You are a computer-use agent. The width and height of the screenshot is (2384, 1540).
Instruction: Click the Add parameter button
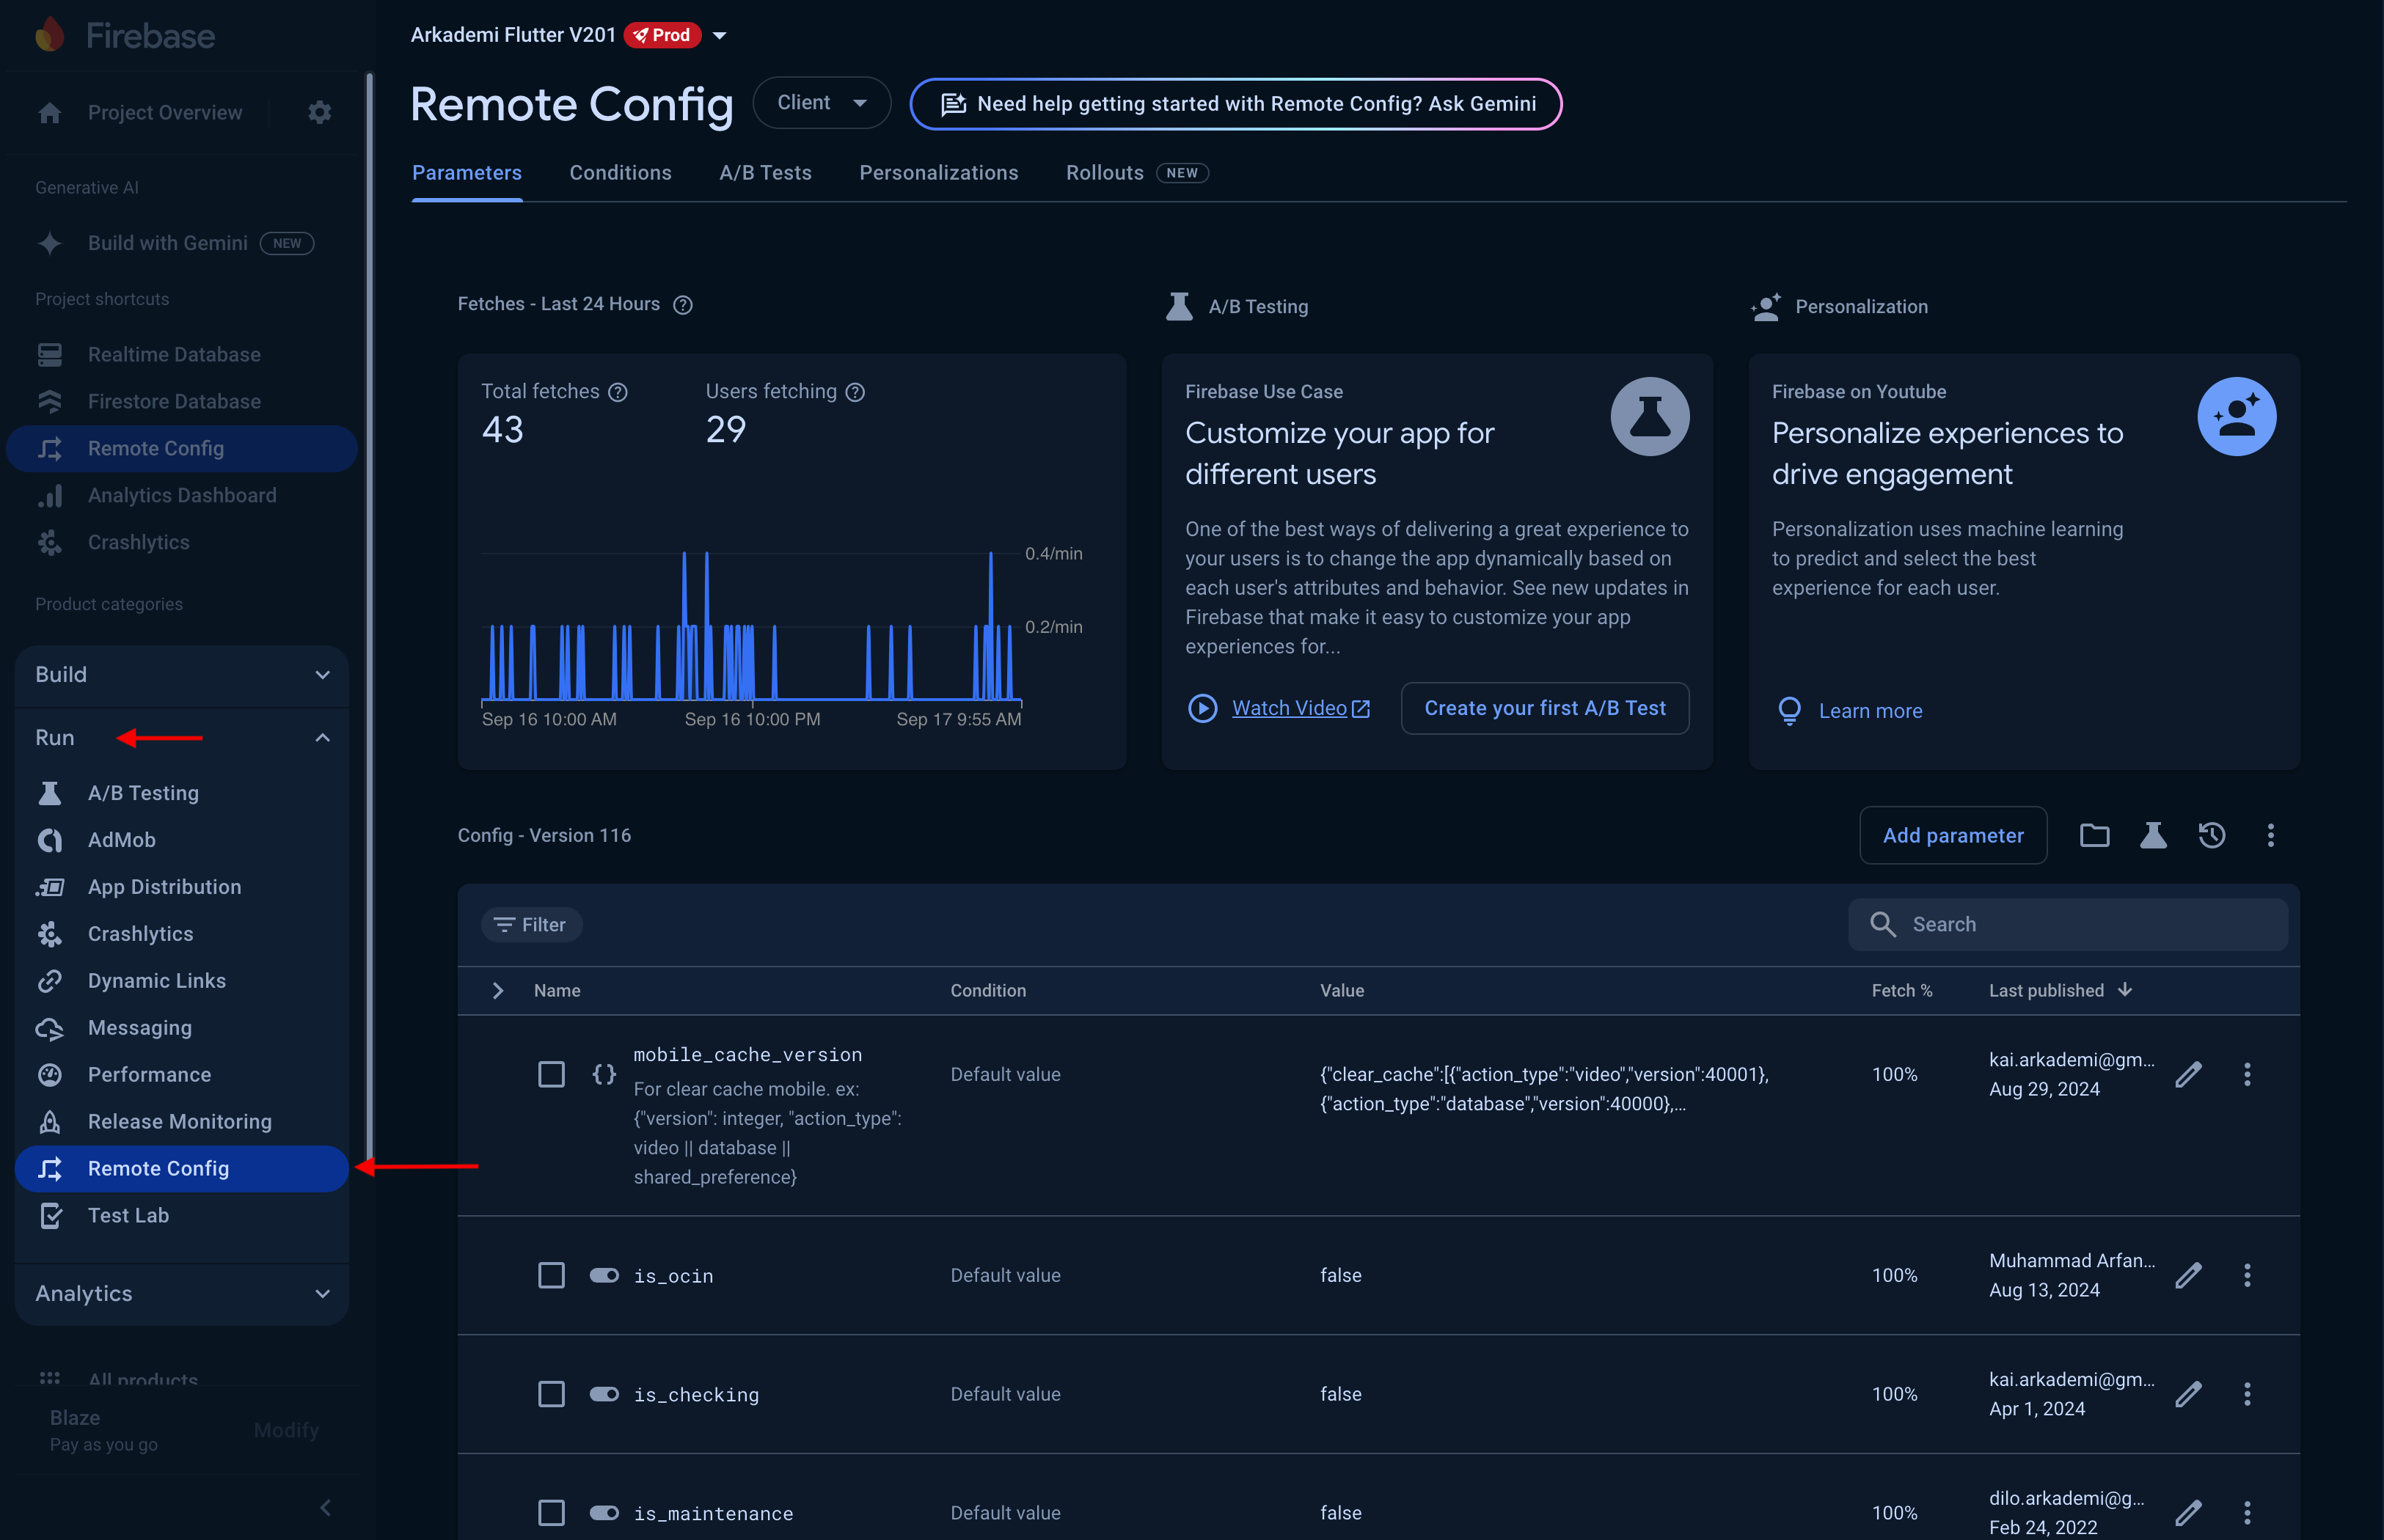click(x=1952, y=835)
